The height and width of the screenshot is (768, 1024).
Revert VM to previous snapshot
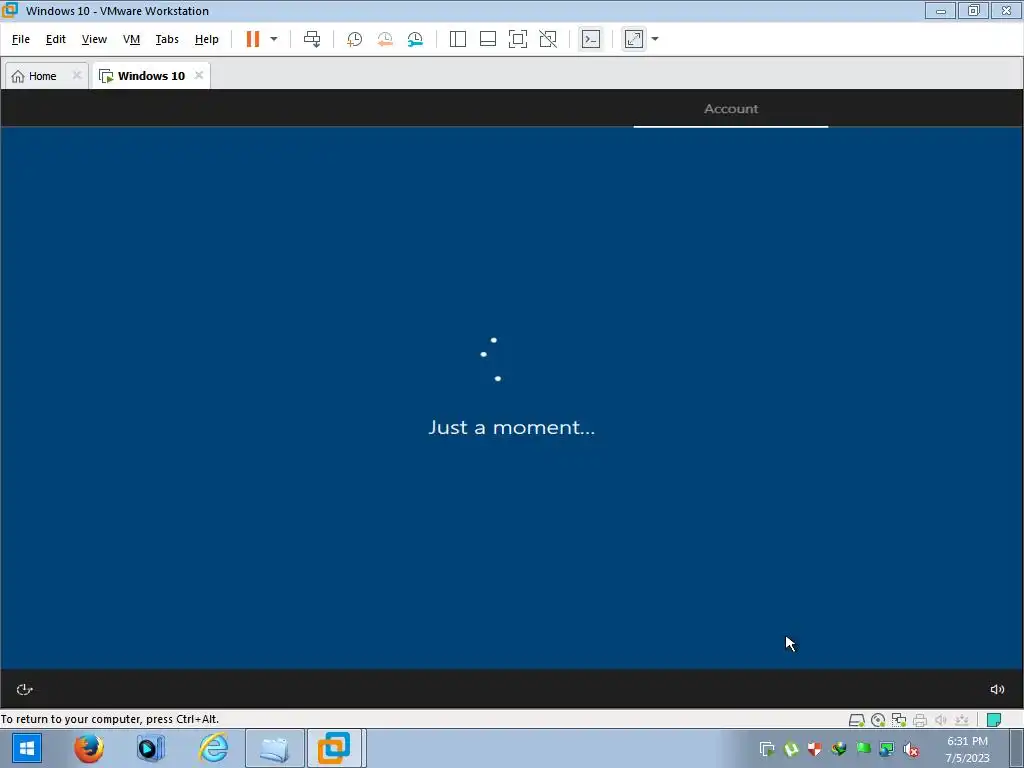coord(385,39)
